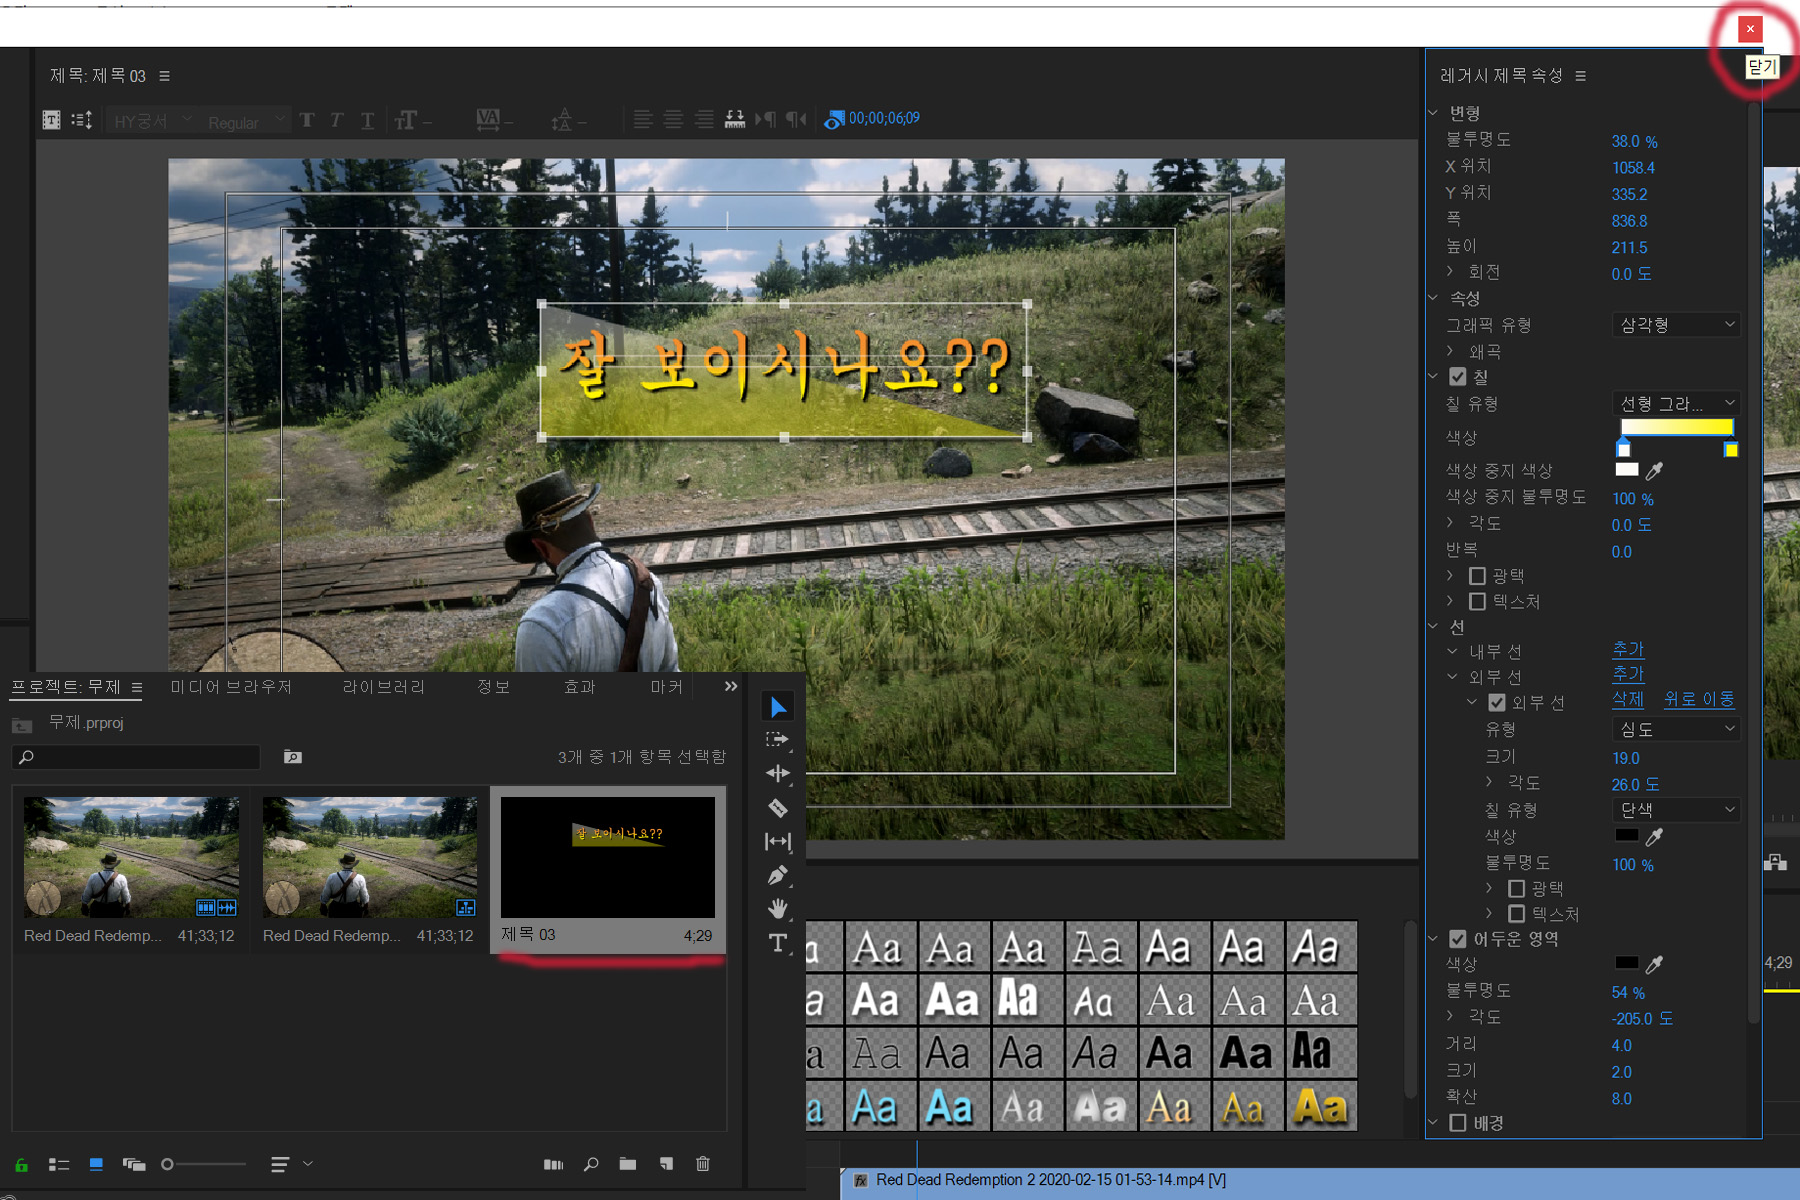Viewport: 1800px width, 1200px height.
Task: Select the Track Select Forward tool
Action: tap(777, 740)
